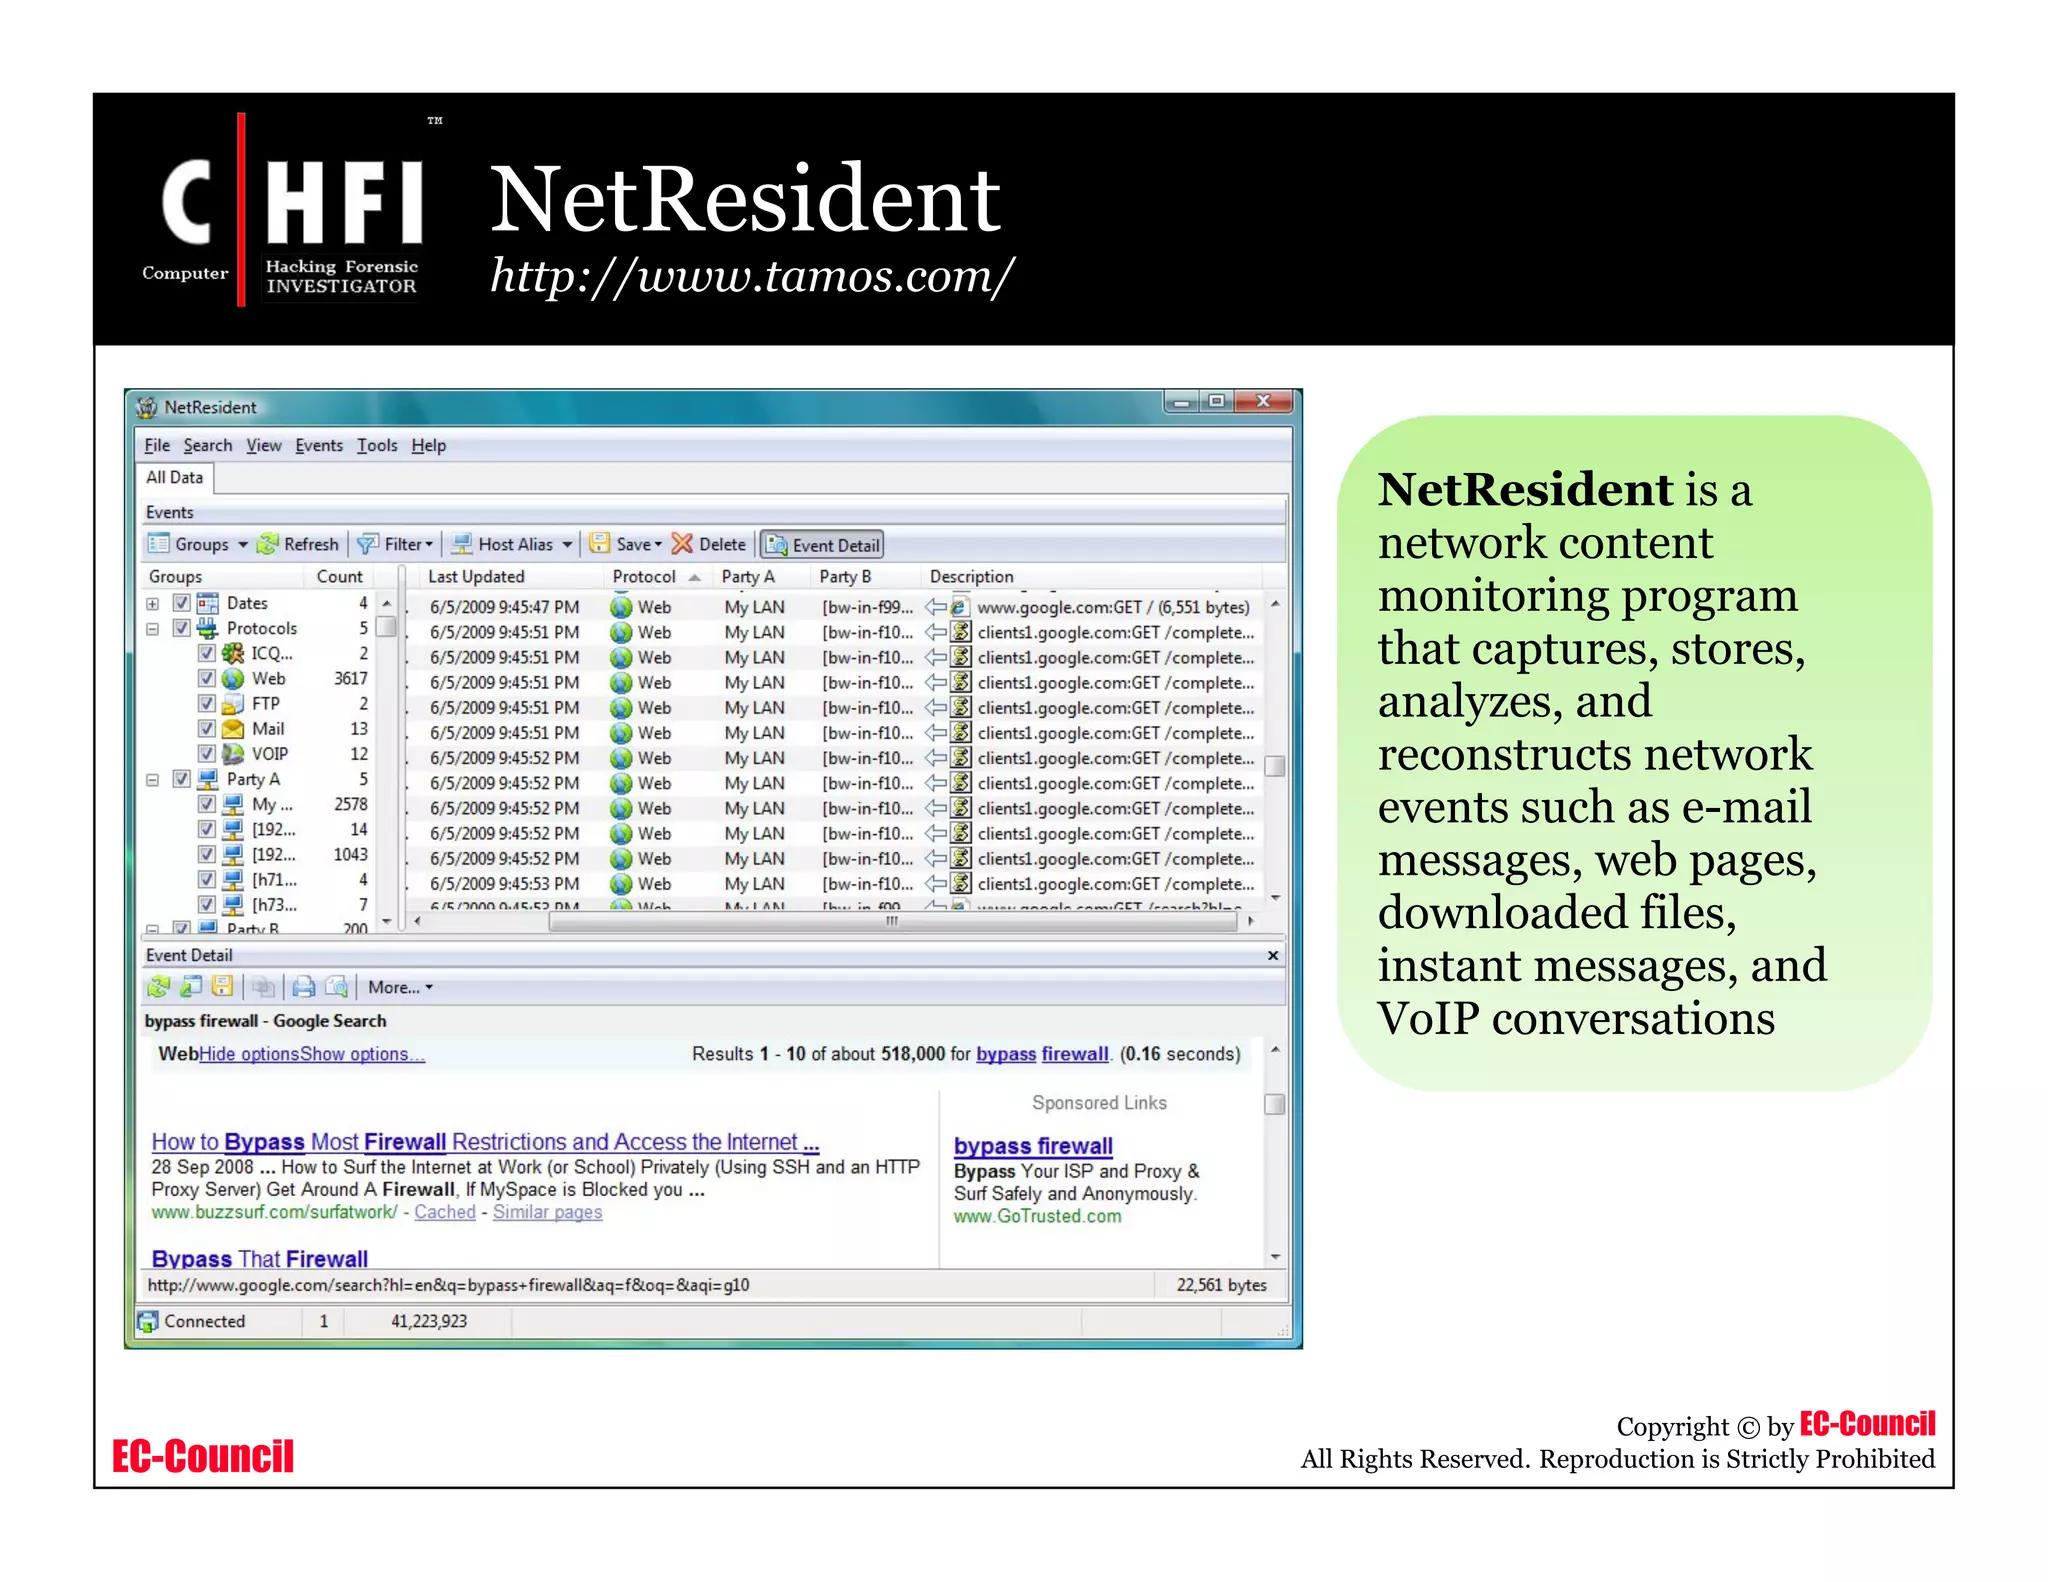Viewport: 2048px width, 1582px height.
Task: Open the Groups dropdown arrow
Action: point(243,545)
